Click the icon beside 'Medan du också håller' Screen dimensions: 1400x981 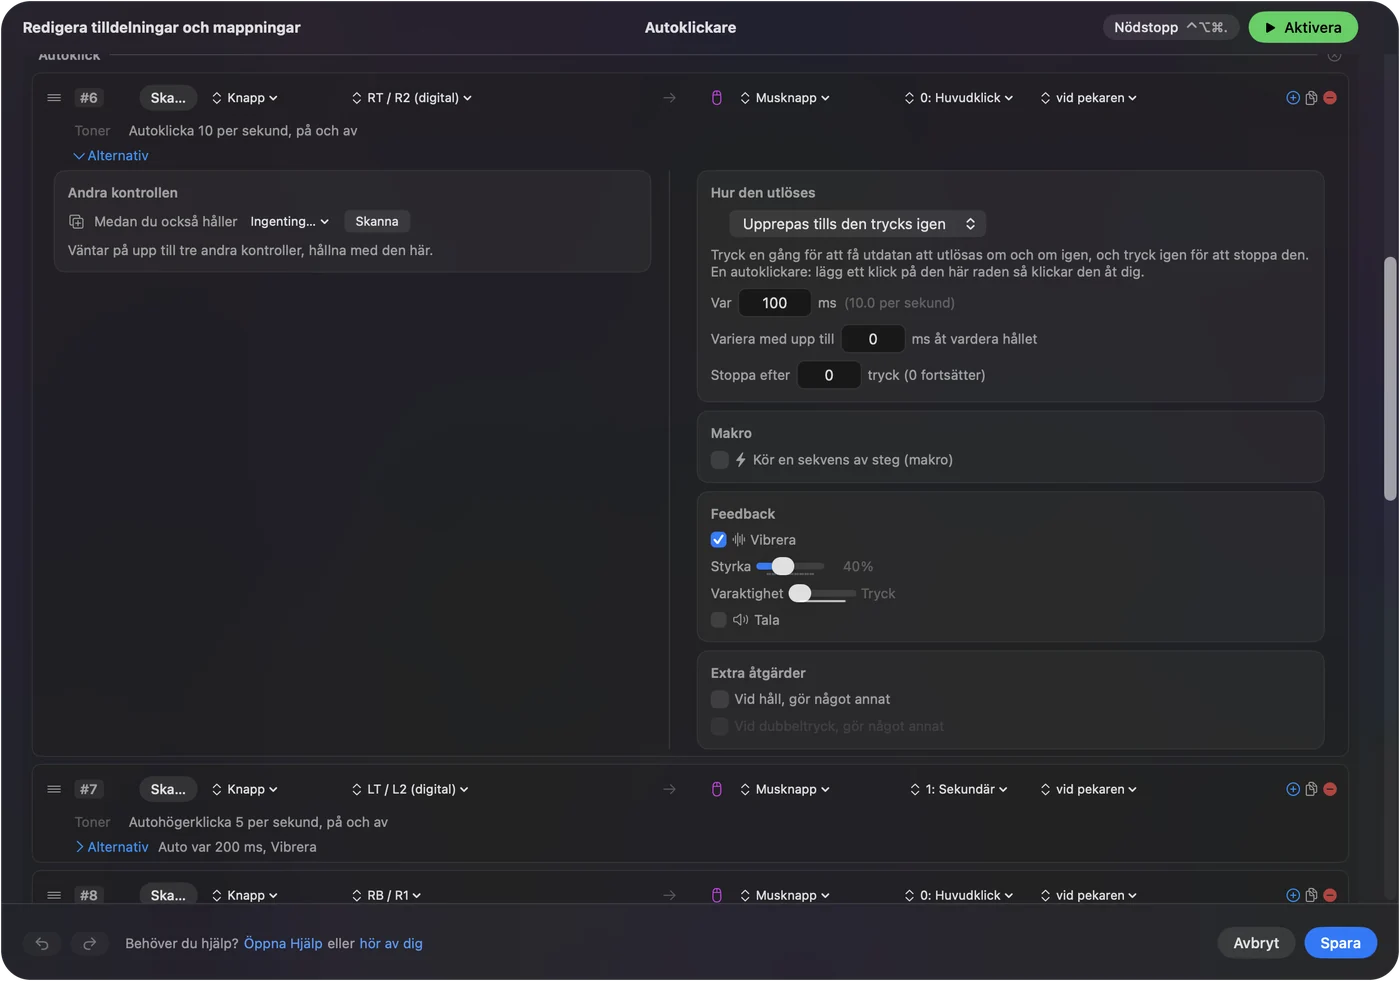point(76,222)
